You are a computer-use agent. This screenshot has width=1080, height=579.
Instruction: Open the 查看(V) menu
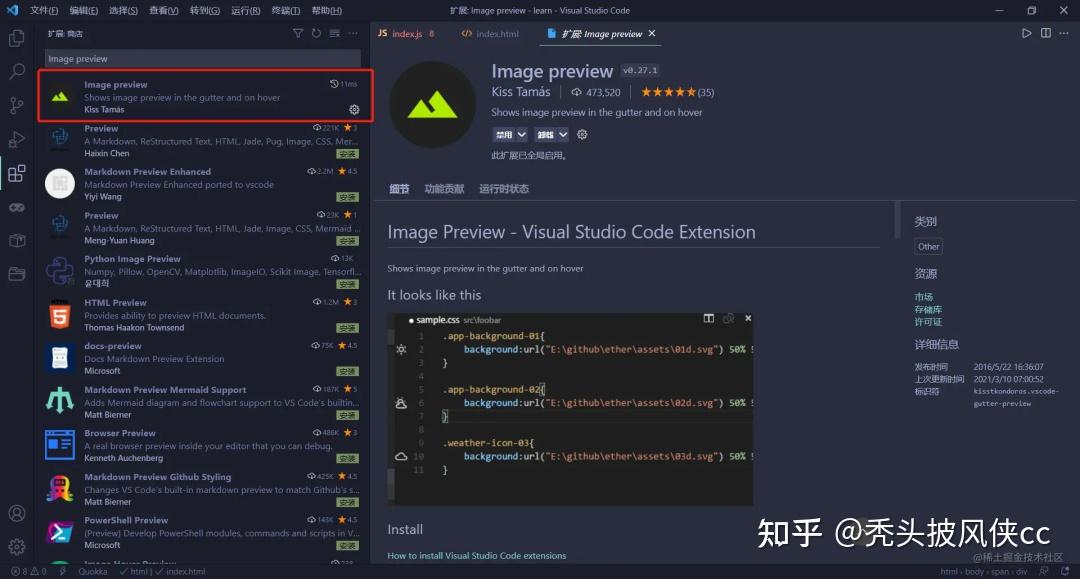[x=164, y=10]
